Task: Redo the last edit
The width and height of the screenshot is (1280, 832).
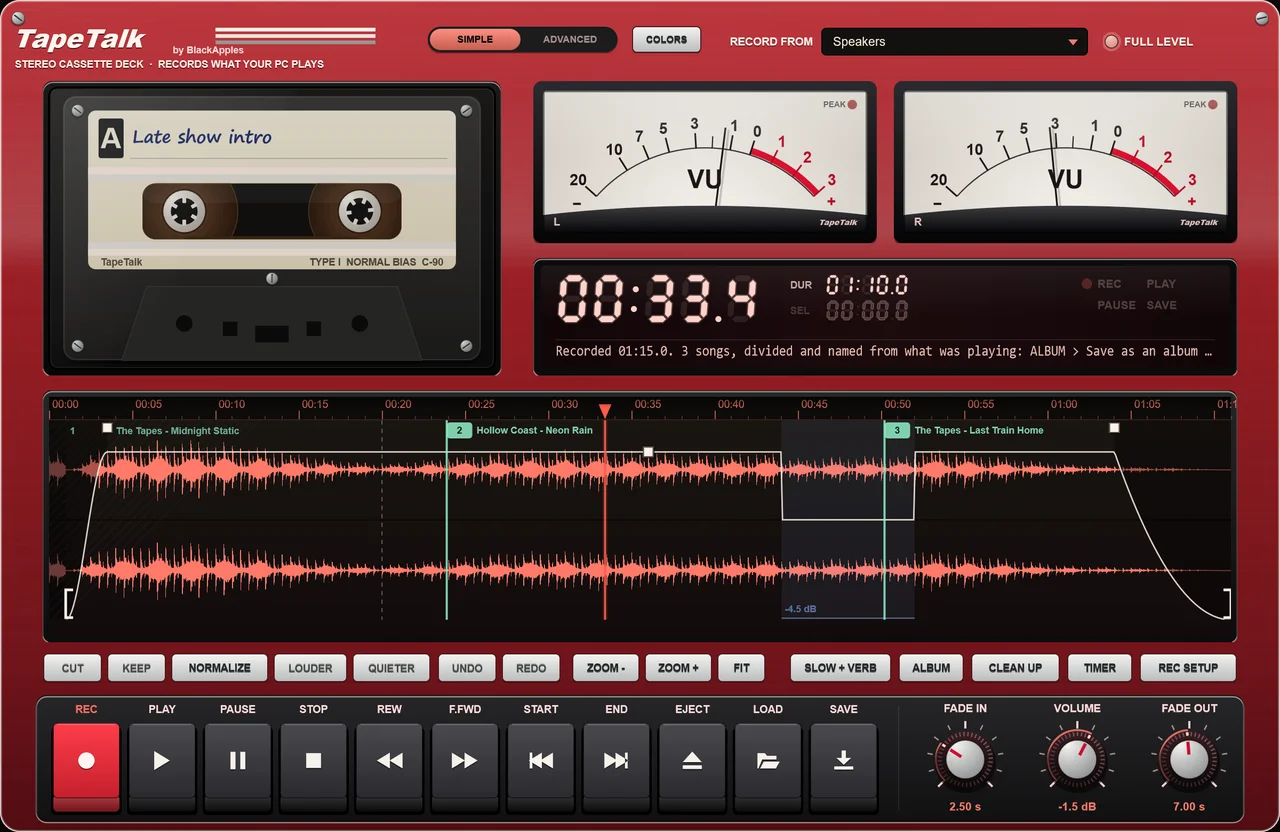Action: (532, 668)
